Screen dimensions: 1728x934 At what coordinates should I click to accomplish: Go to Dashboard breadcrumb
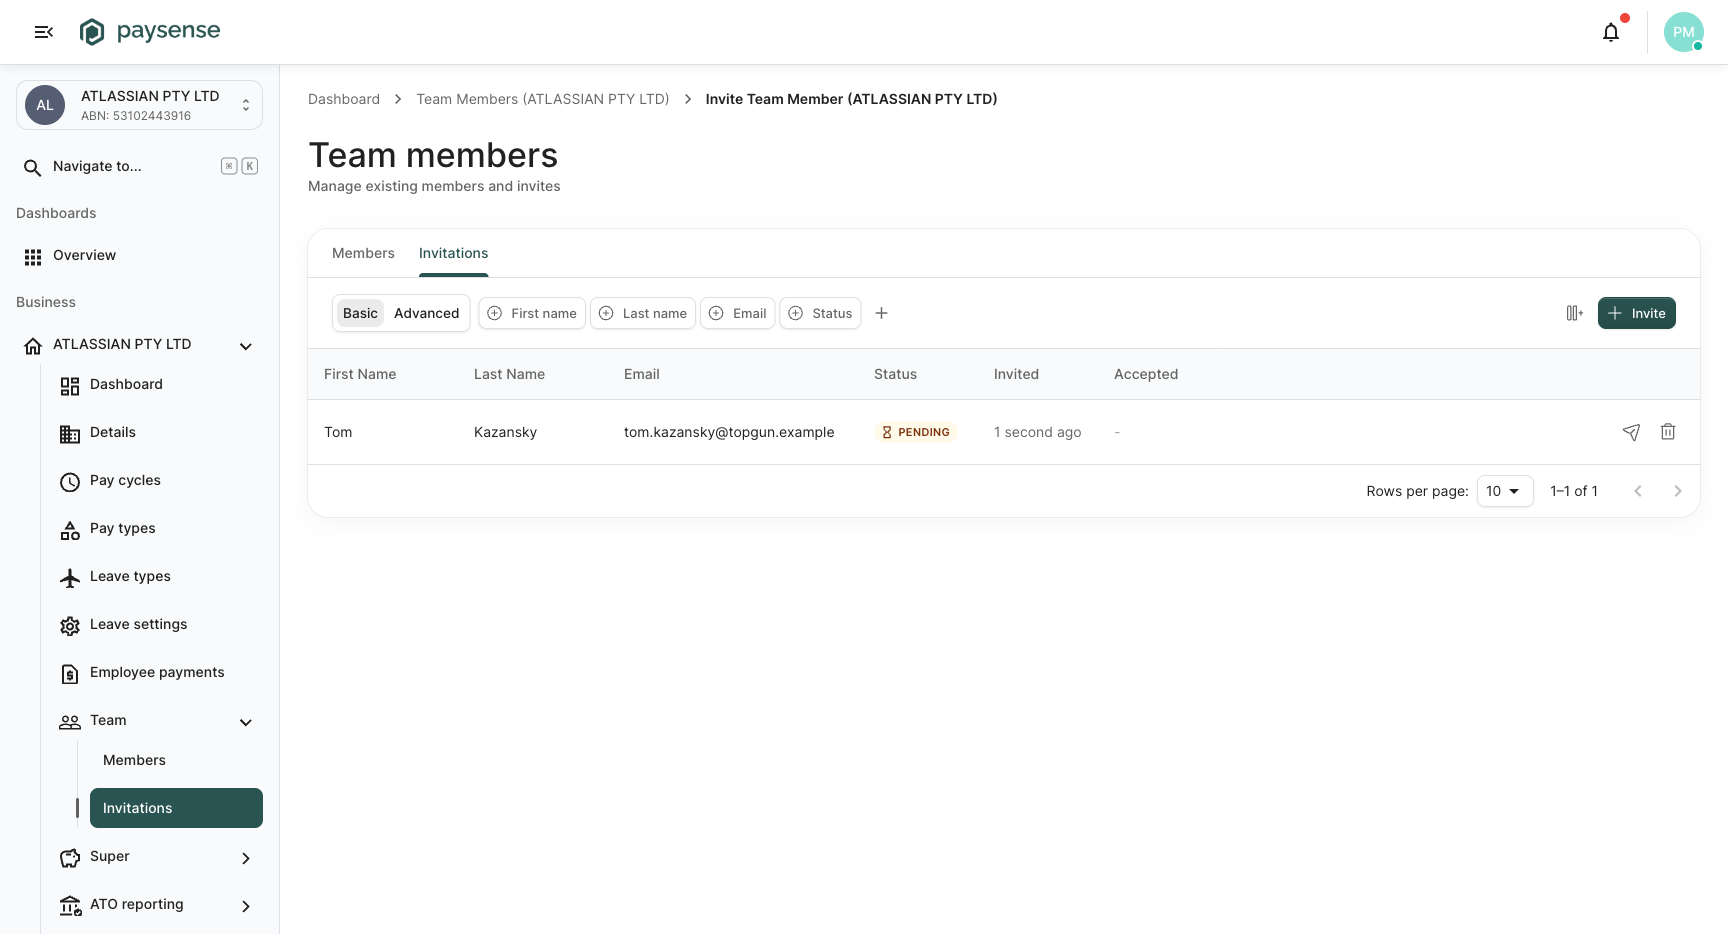coord(344,99)
